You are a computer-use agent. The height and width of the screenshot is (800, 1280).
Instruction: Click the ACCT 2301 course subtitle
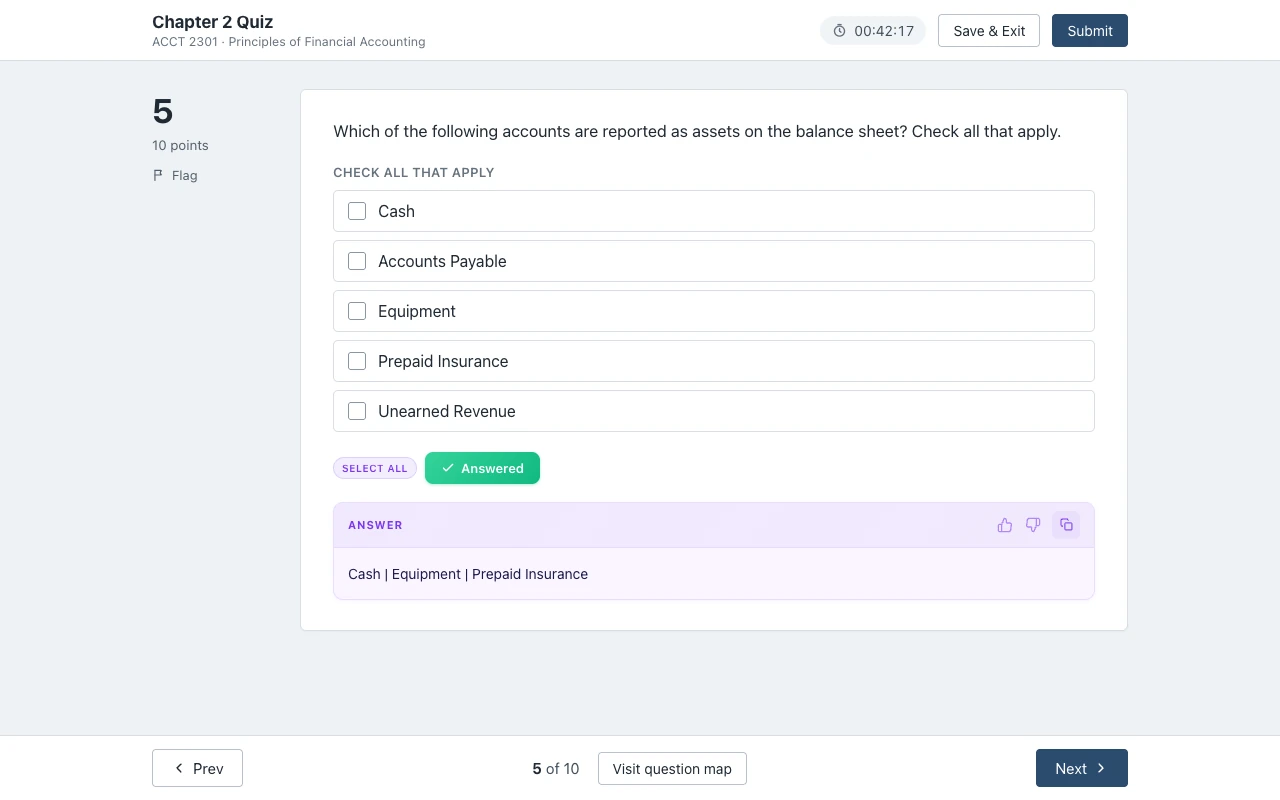pos(289,42)
